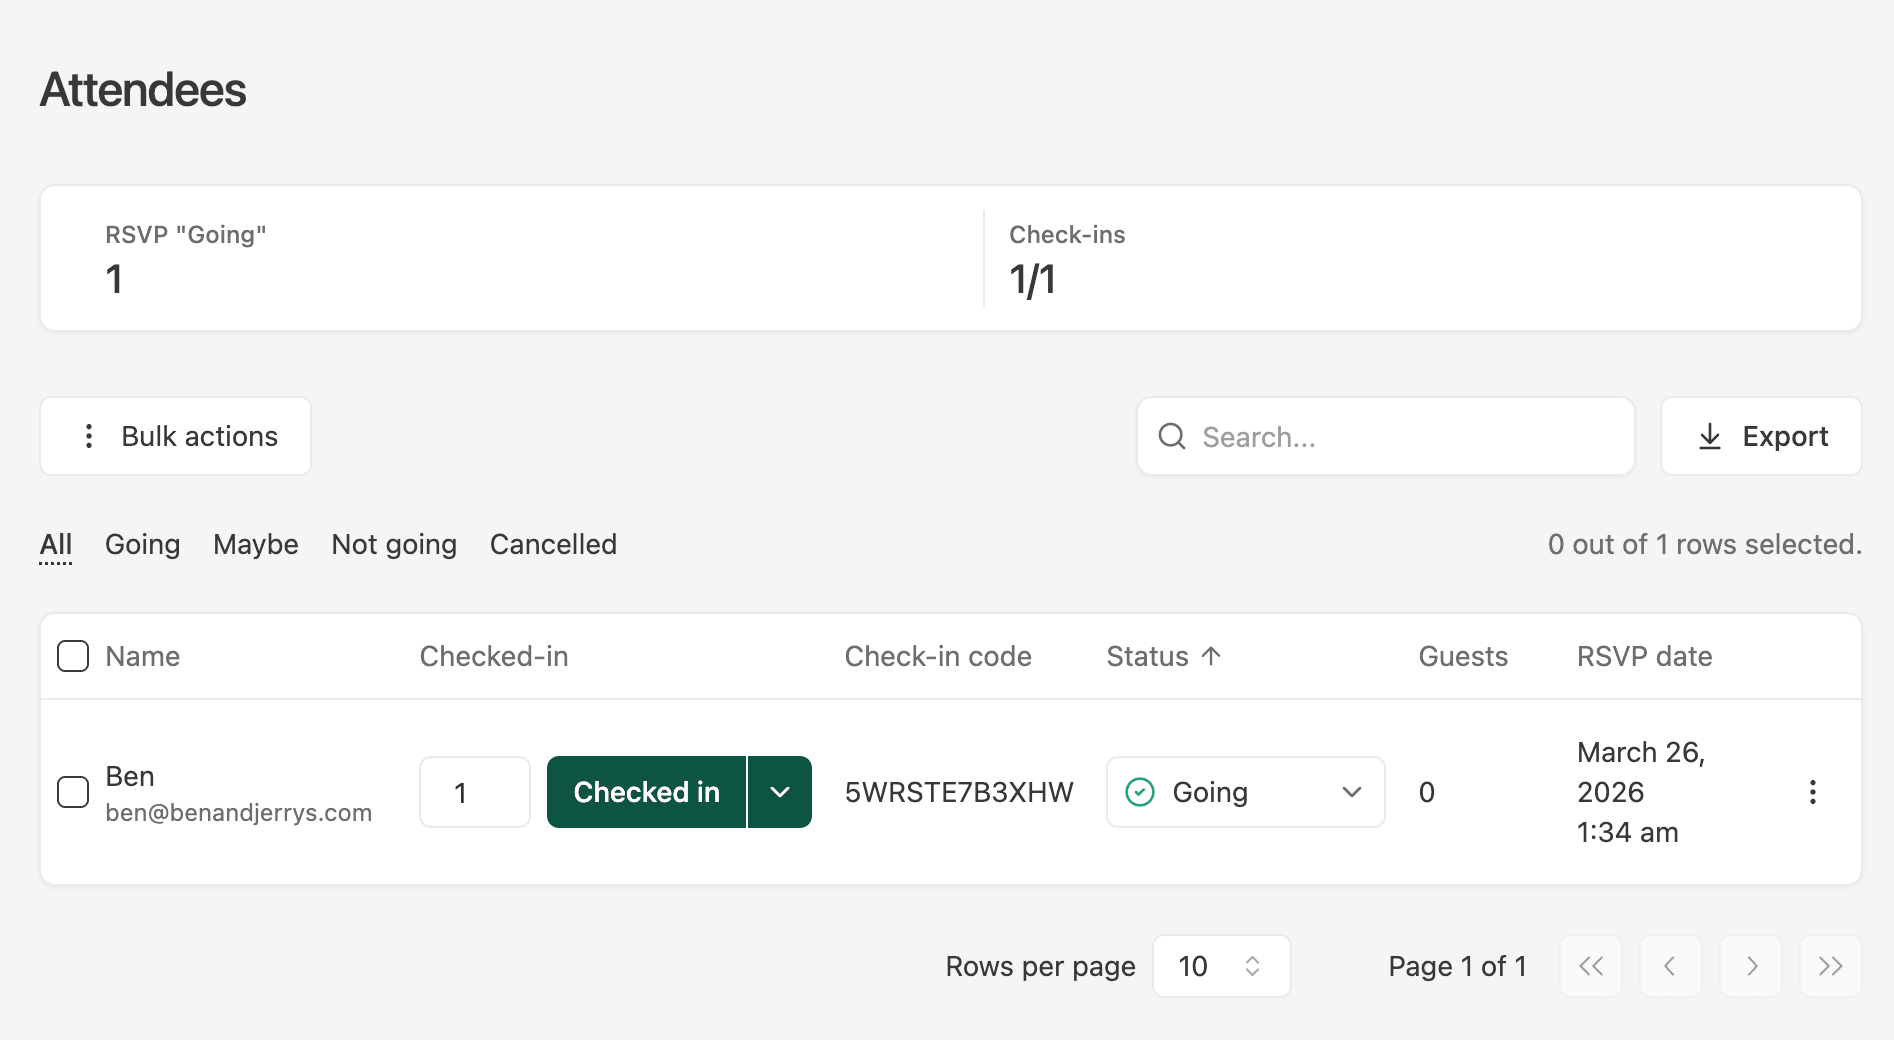Select the checkbox in Ben's row
This screenshot has height=1040, width=1894.
[73, 792]
